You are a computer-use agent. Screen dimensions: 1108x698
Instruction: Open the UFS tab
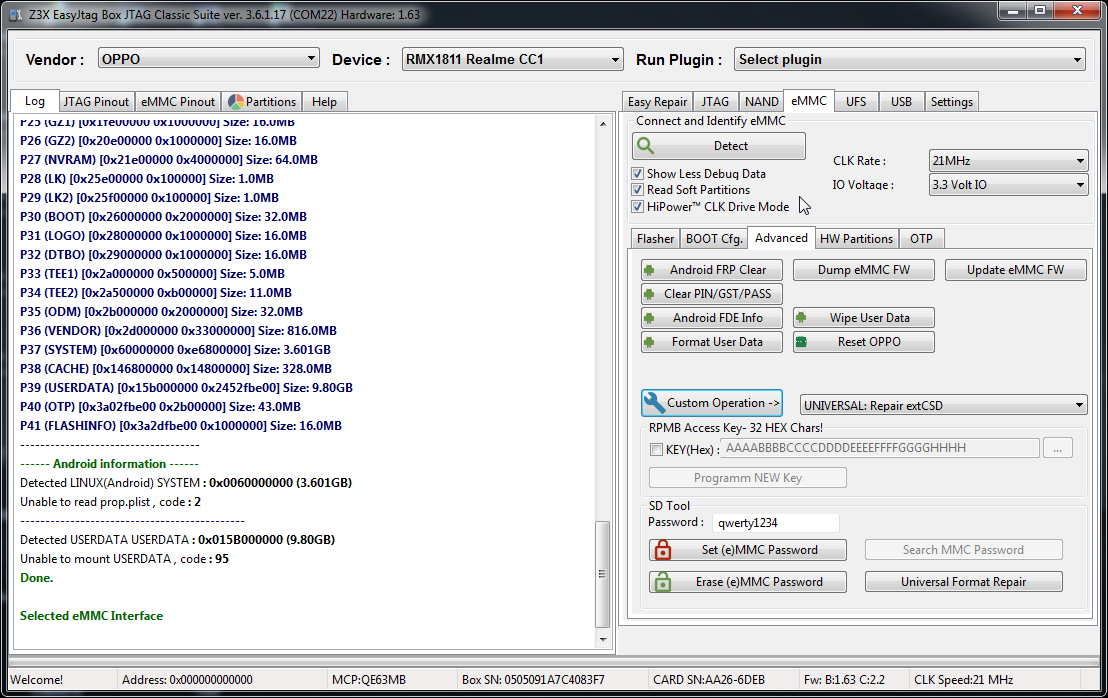coord(856,102)
